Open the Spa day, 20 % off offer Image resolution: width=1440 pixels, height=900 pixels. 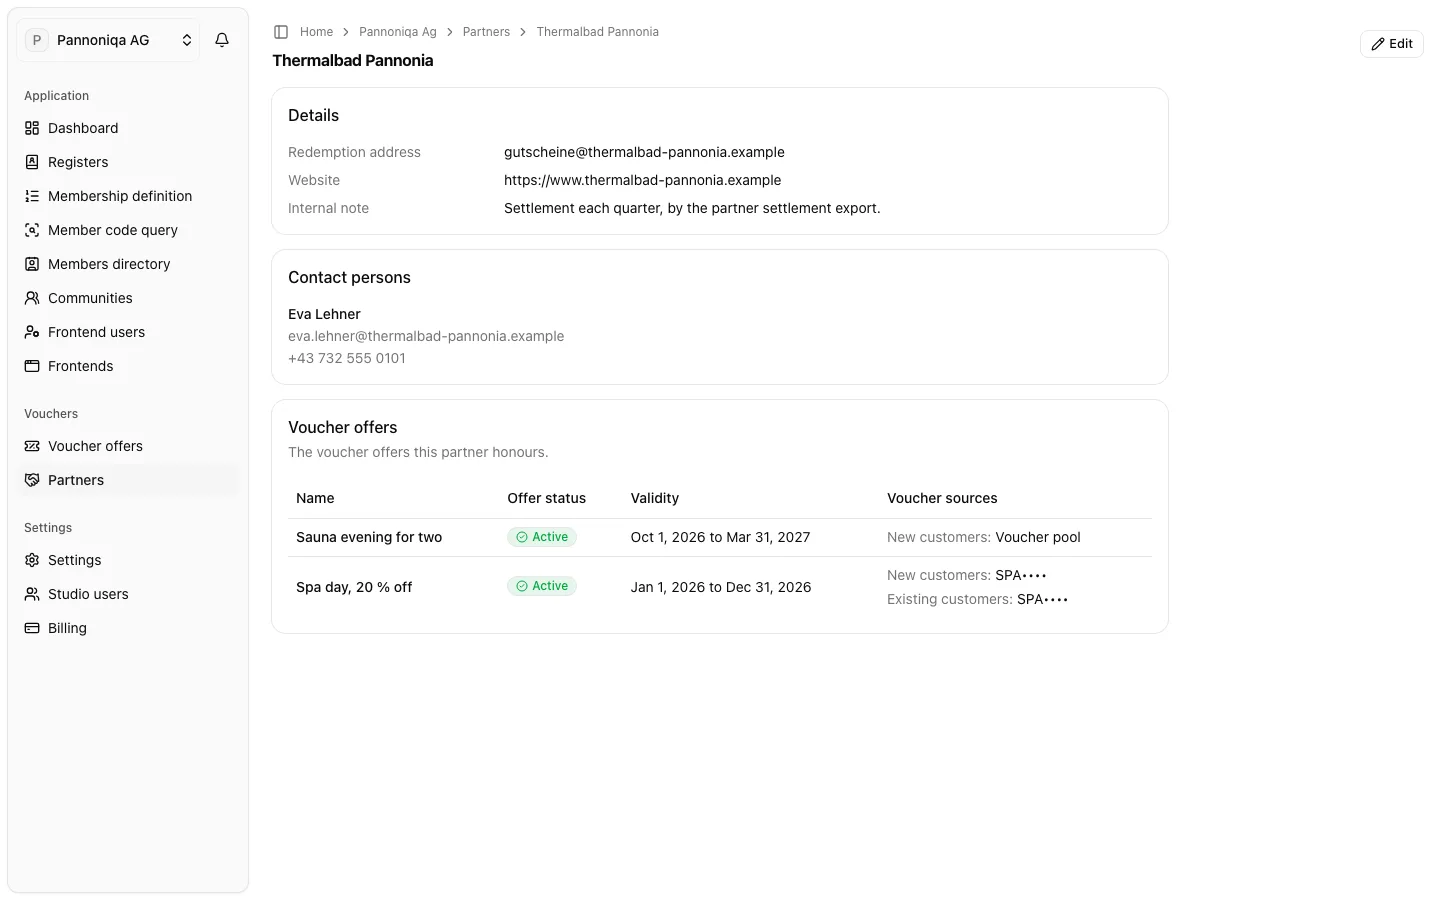point(354,587)
